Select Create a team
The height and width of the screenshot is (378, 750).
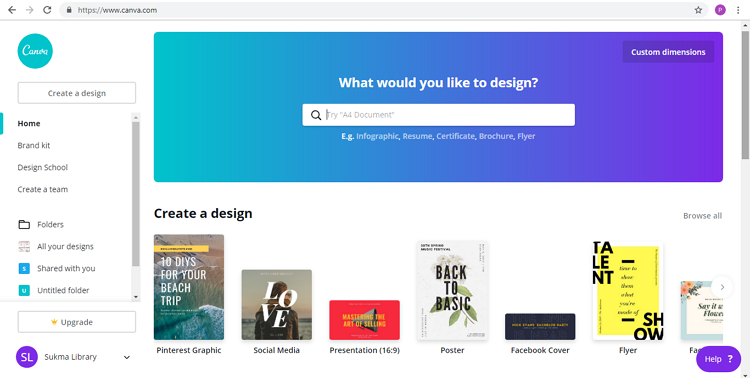click(x=43, y=189)
